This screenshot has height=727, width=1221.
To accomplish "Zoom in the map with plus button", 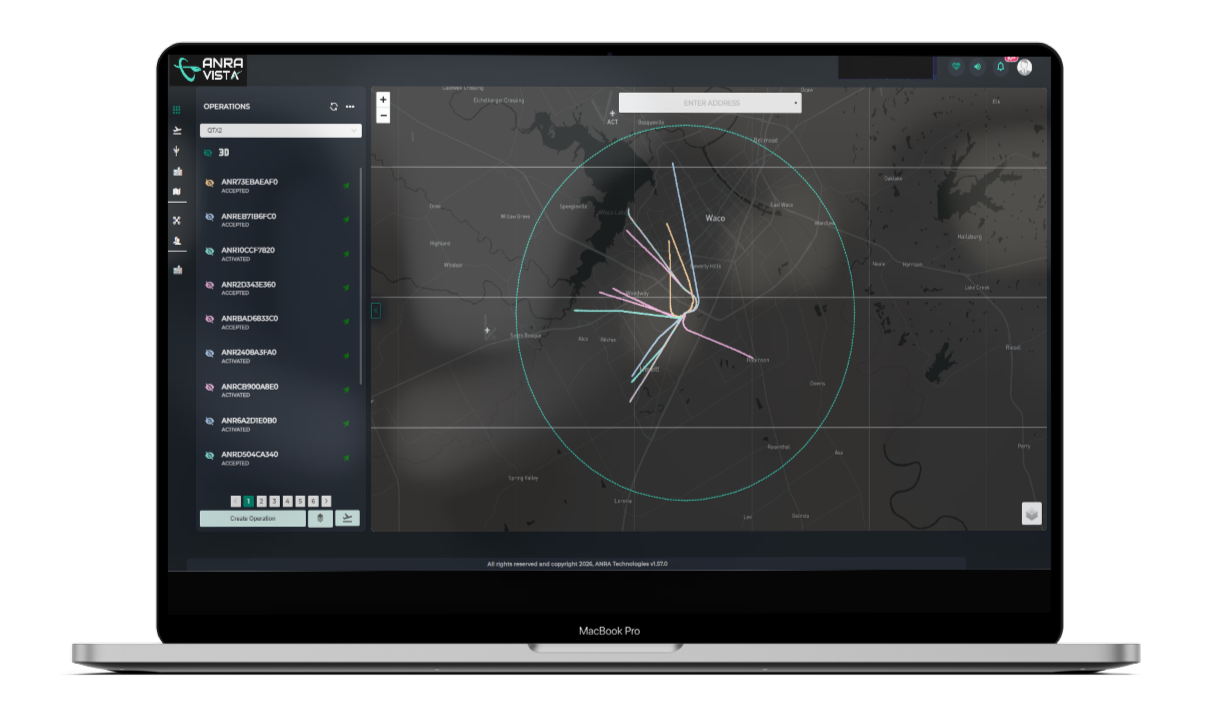I will (x=383, y=100).
